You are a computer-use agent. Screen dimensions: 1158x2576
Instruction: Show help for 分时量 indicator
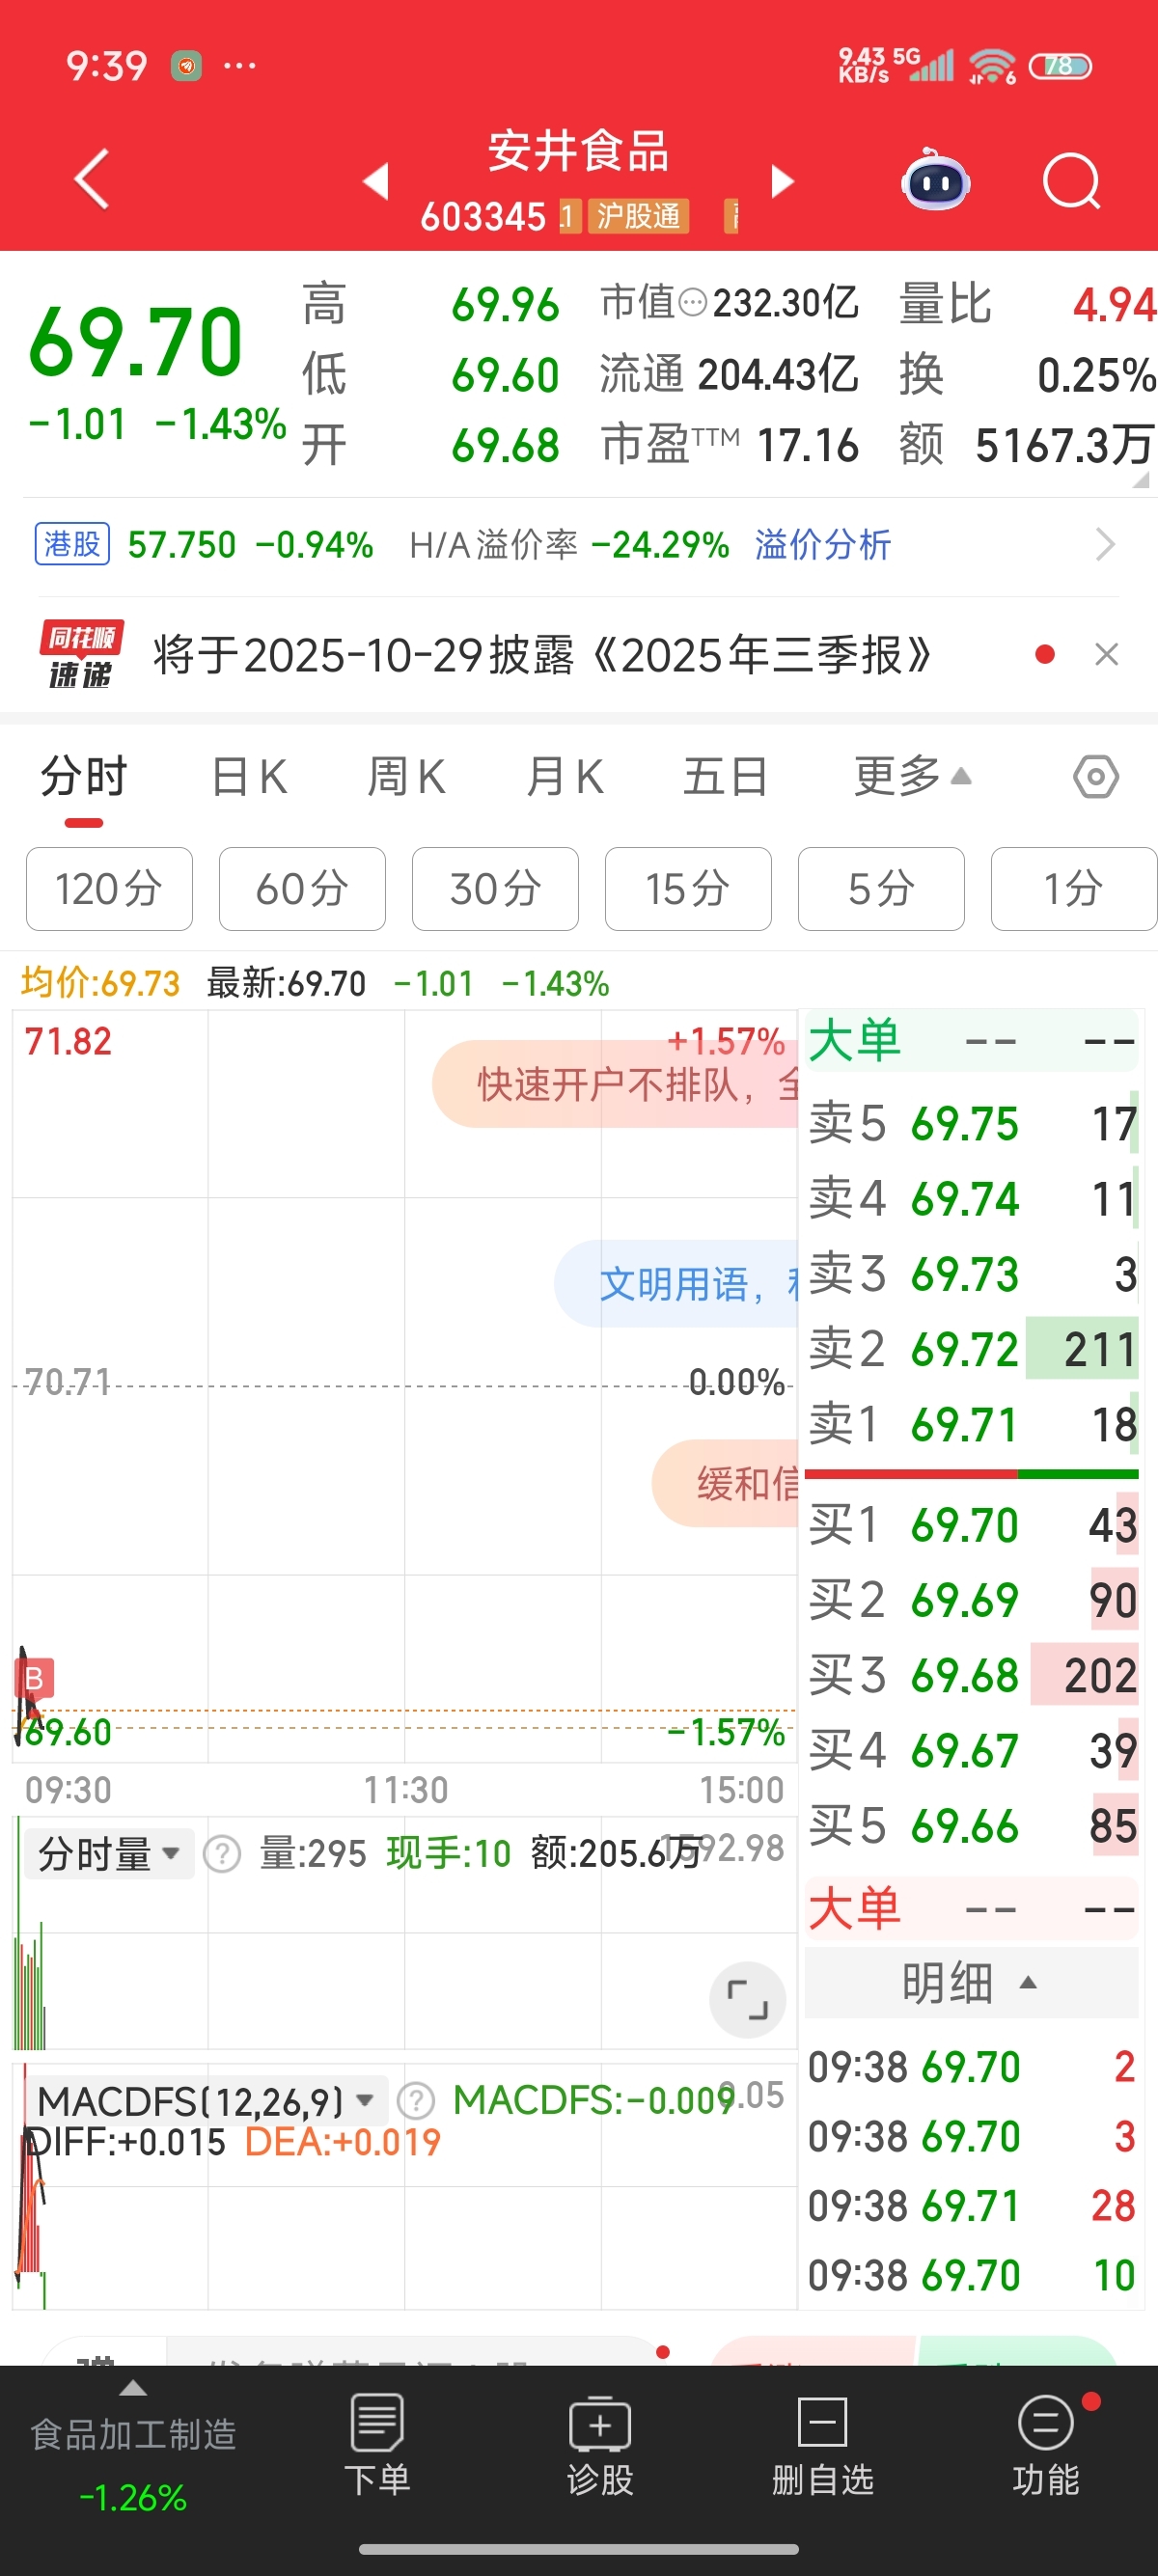(221, 1854)
